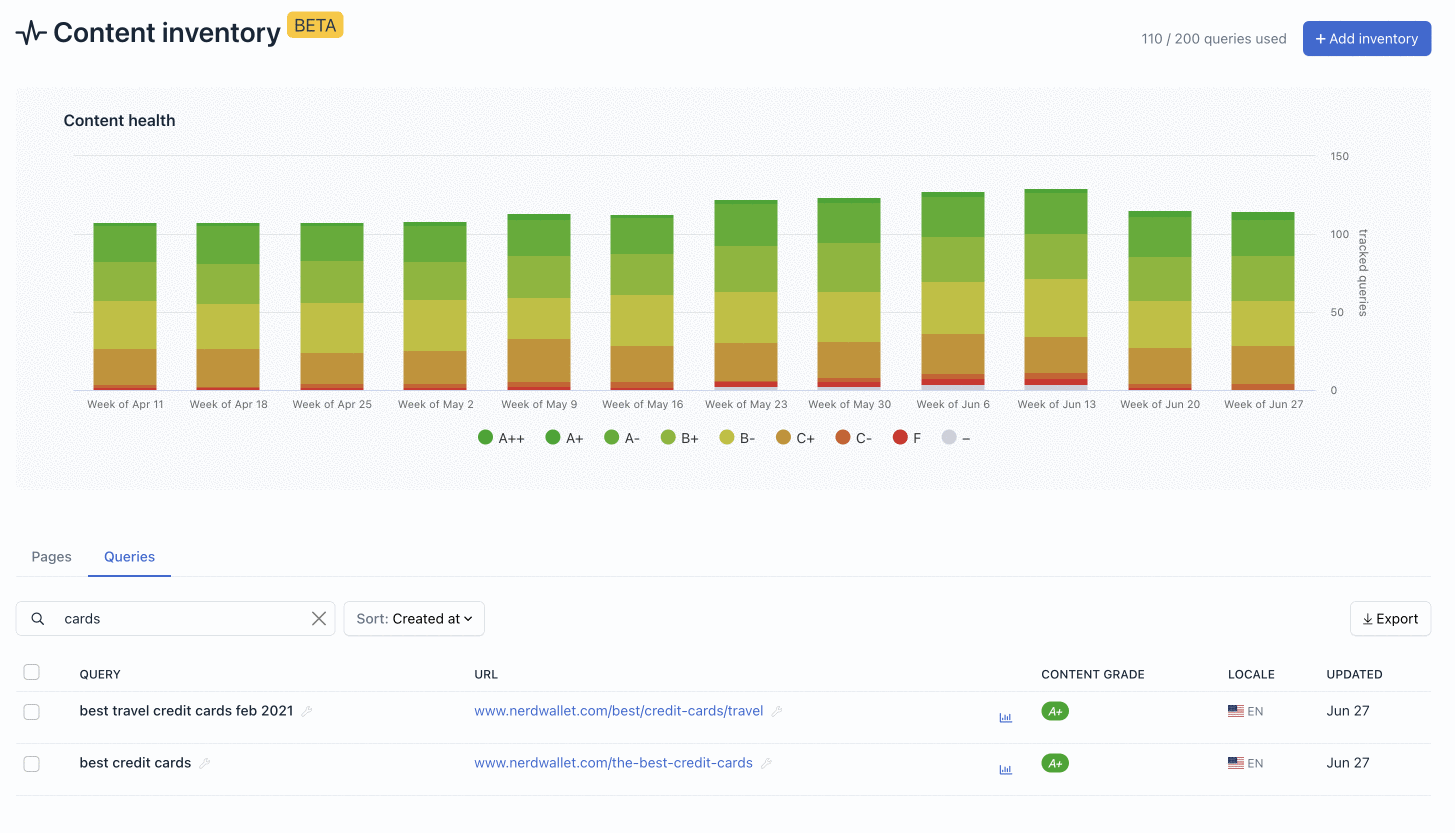This screenshot has width=1455, height=833.
Task: Toggle the select-all checkbox in table header
Action: click(31, 672)
